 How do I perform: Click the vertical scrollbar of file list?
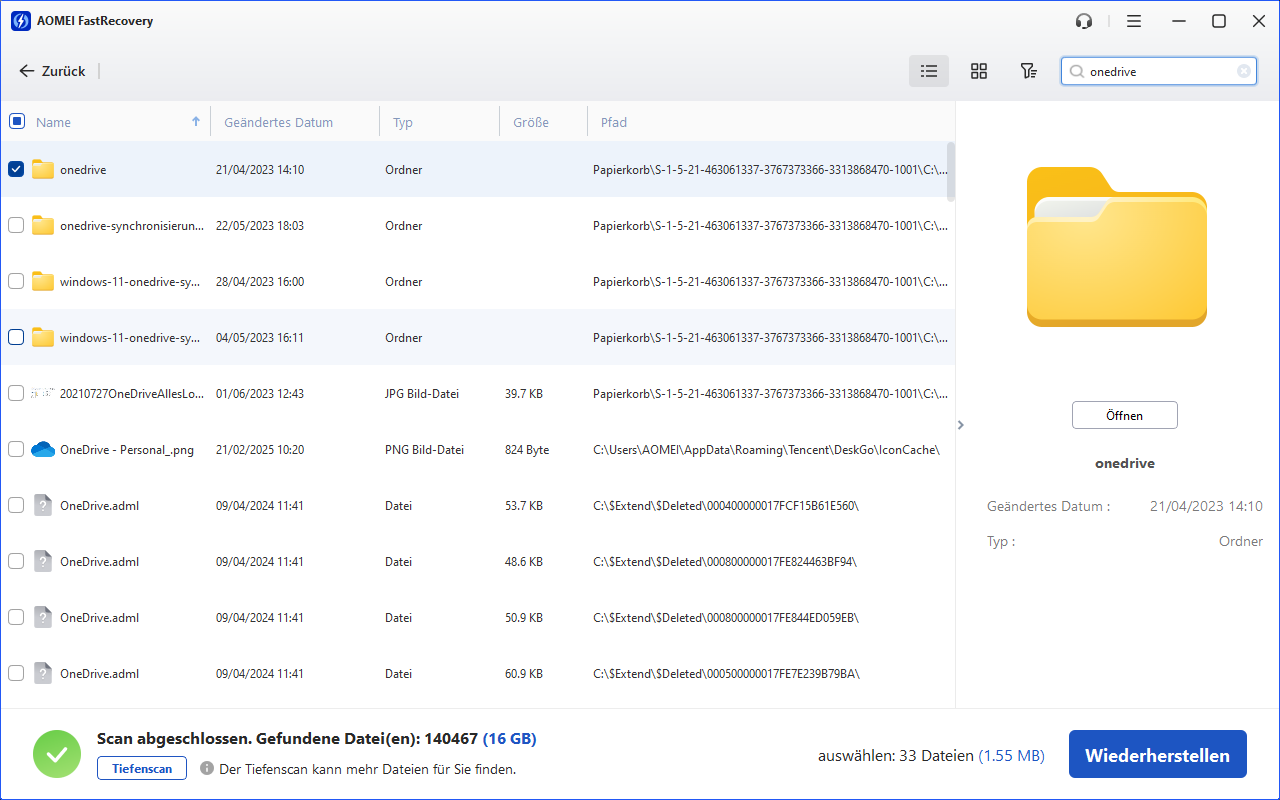[950, 172]
